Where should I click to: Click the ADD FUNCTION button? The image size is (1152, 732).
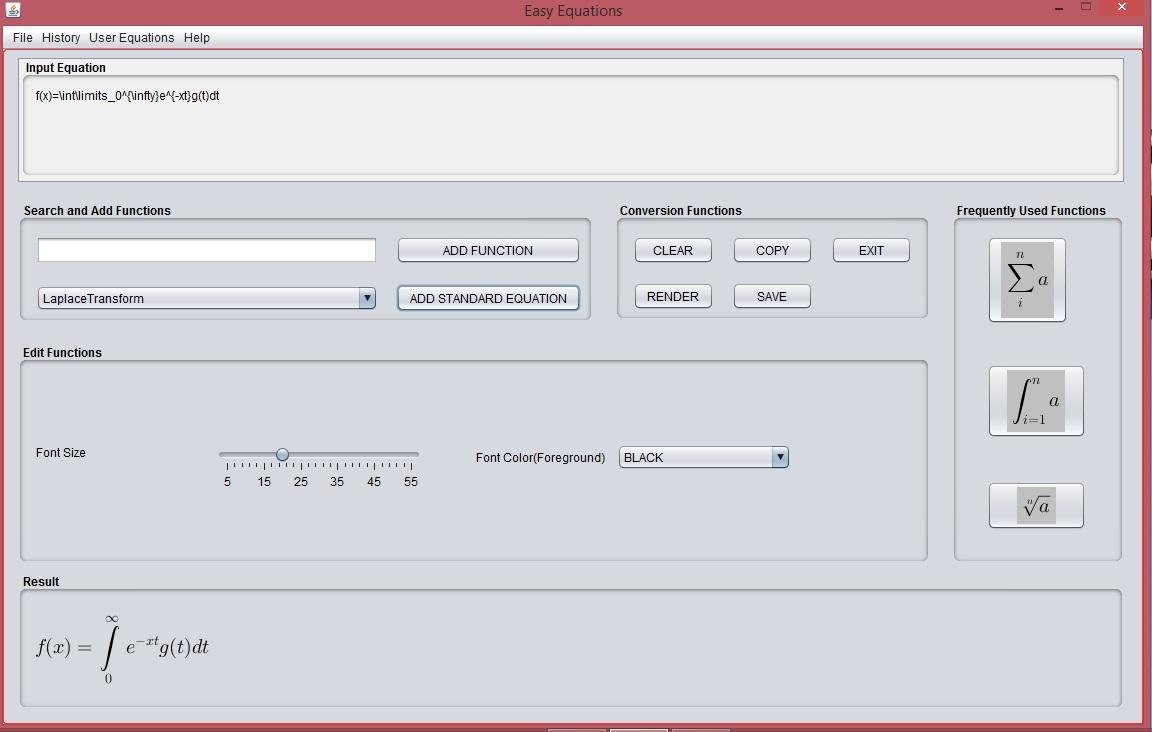488,249
